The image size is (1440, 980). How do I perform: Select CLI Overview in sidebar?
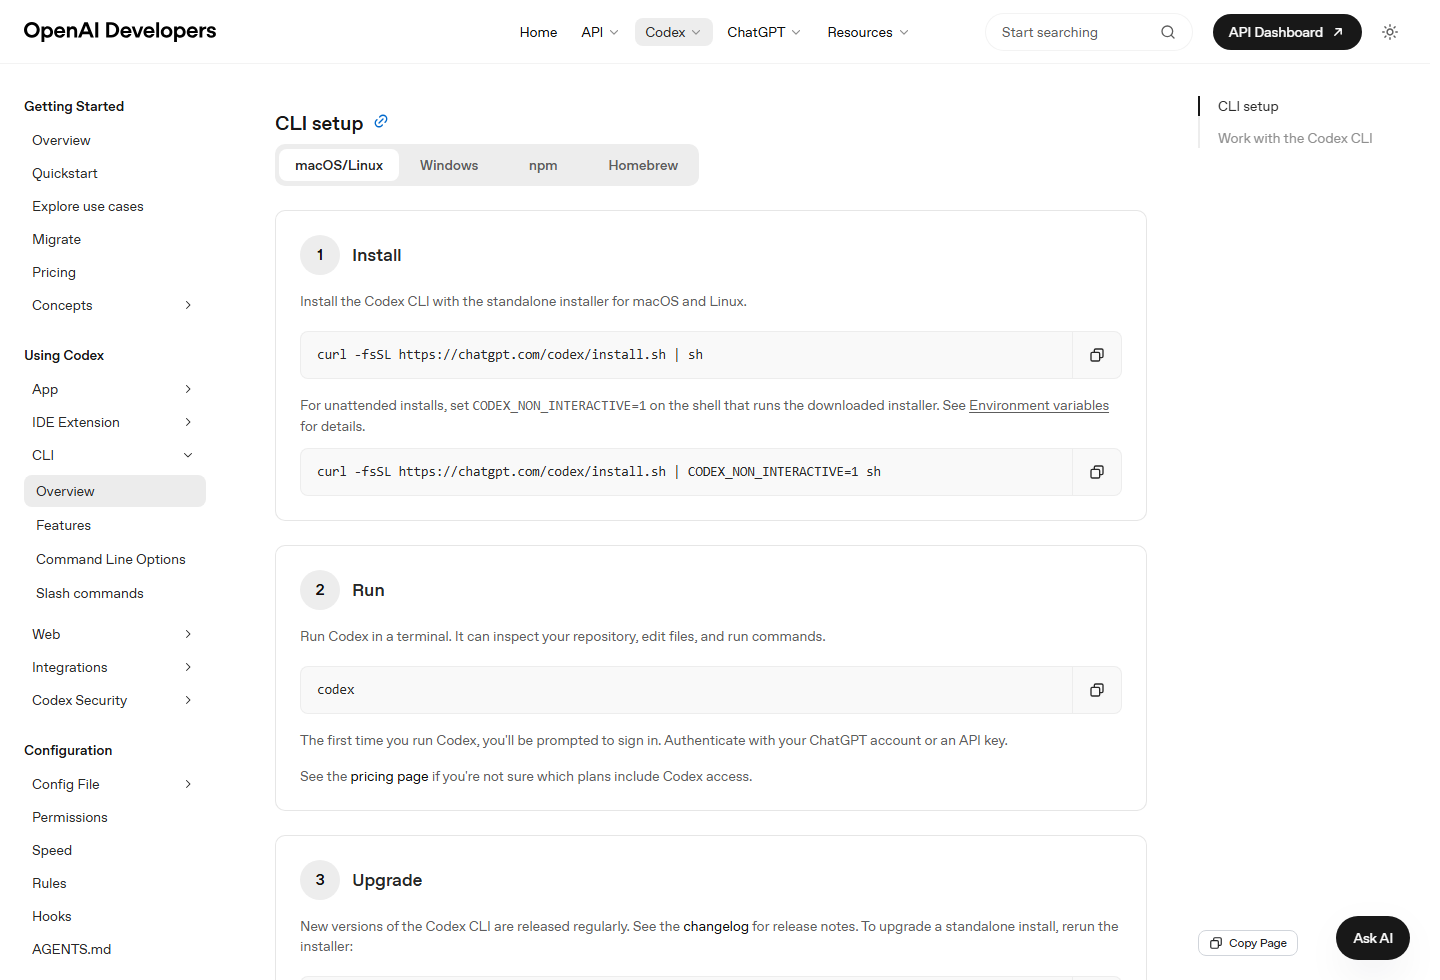(115, 491)
